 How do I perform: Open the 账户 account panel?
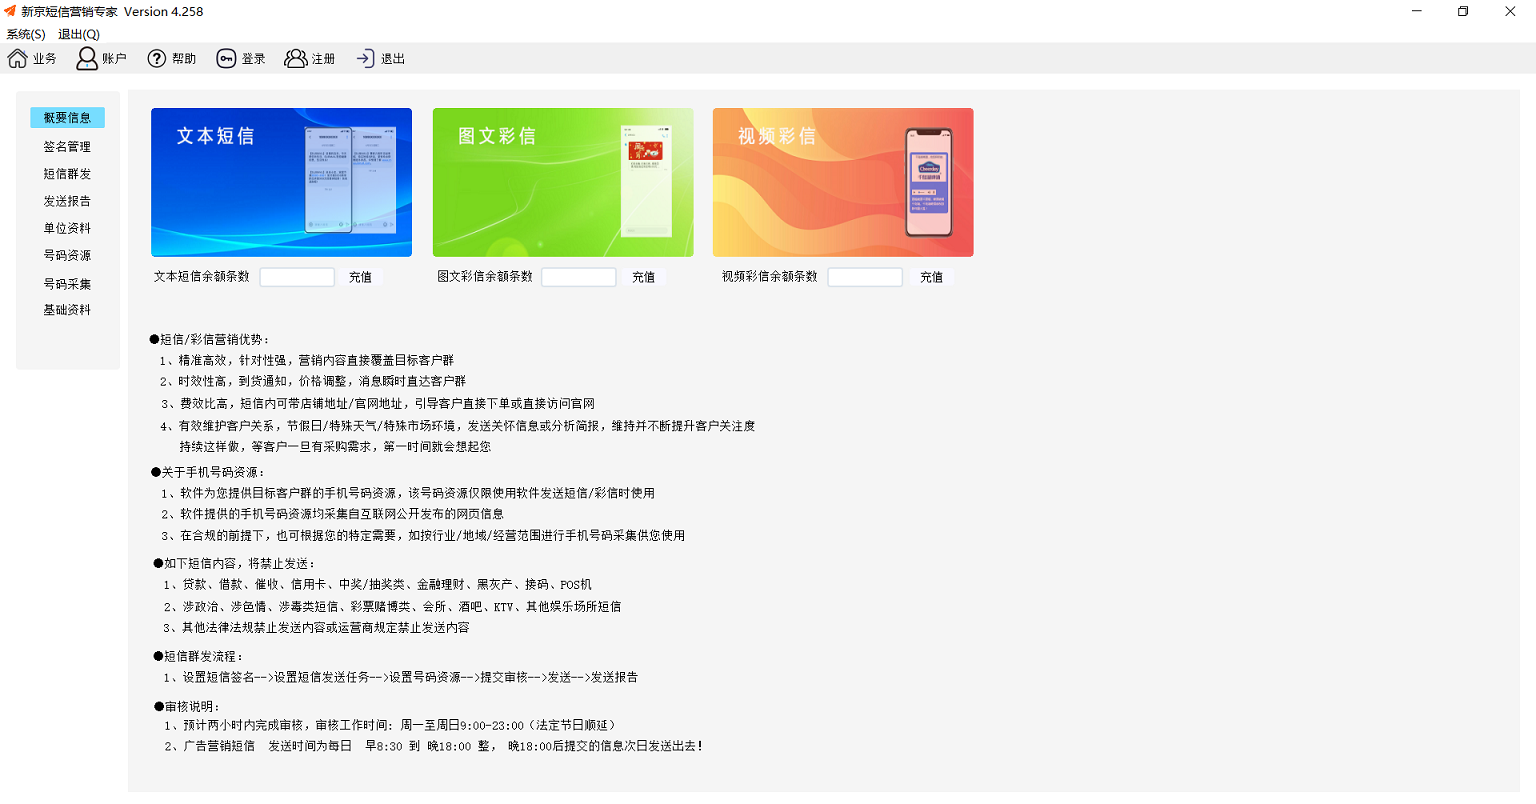[101, 58]
